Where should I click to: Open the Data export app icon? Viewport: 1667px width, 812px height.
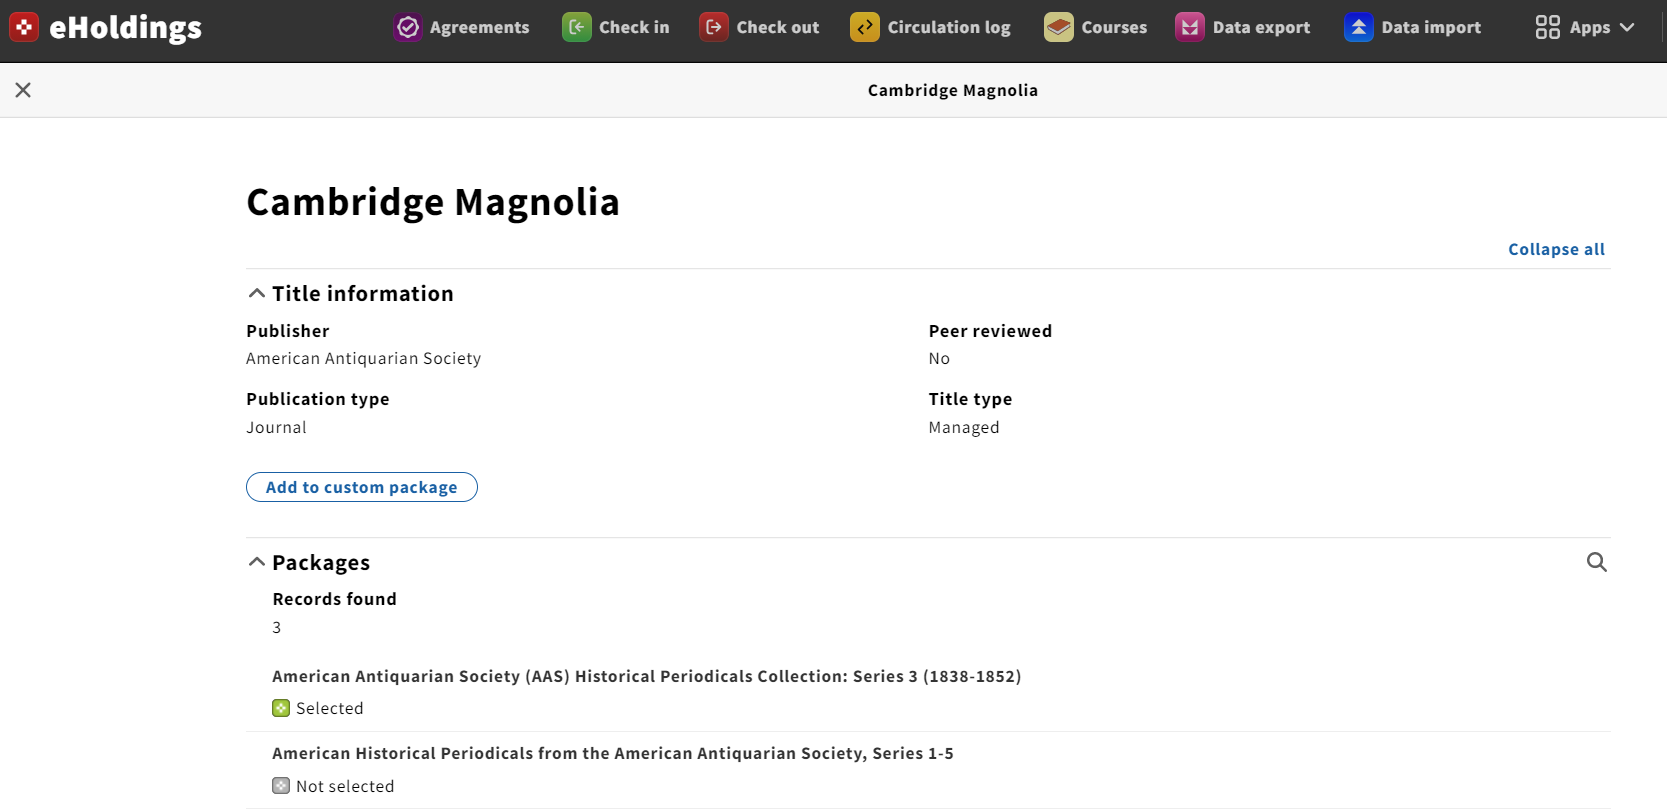[x=1190, y=27]
